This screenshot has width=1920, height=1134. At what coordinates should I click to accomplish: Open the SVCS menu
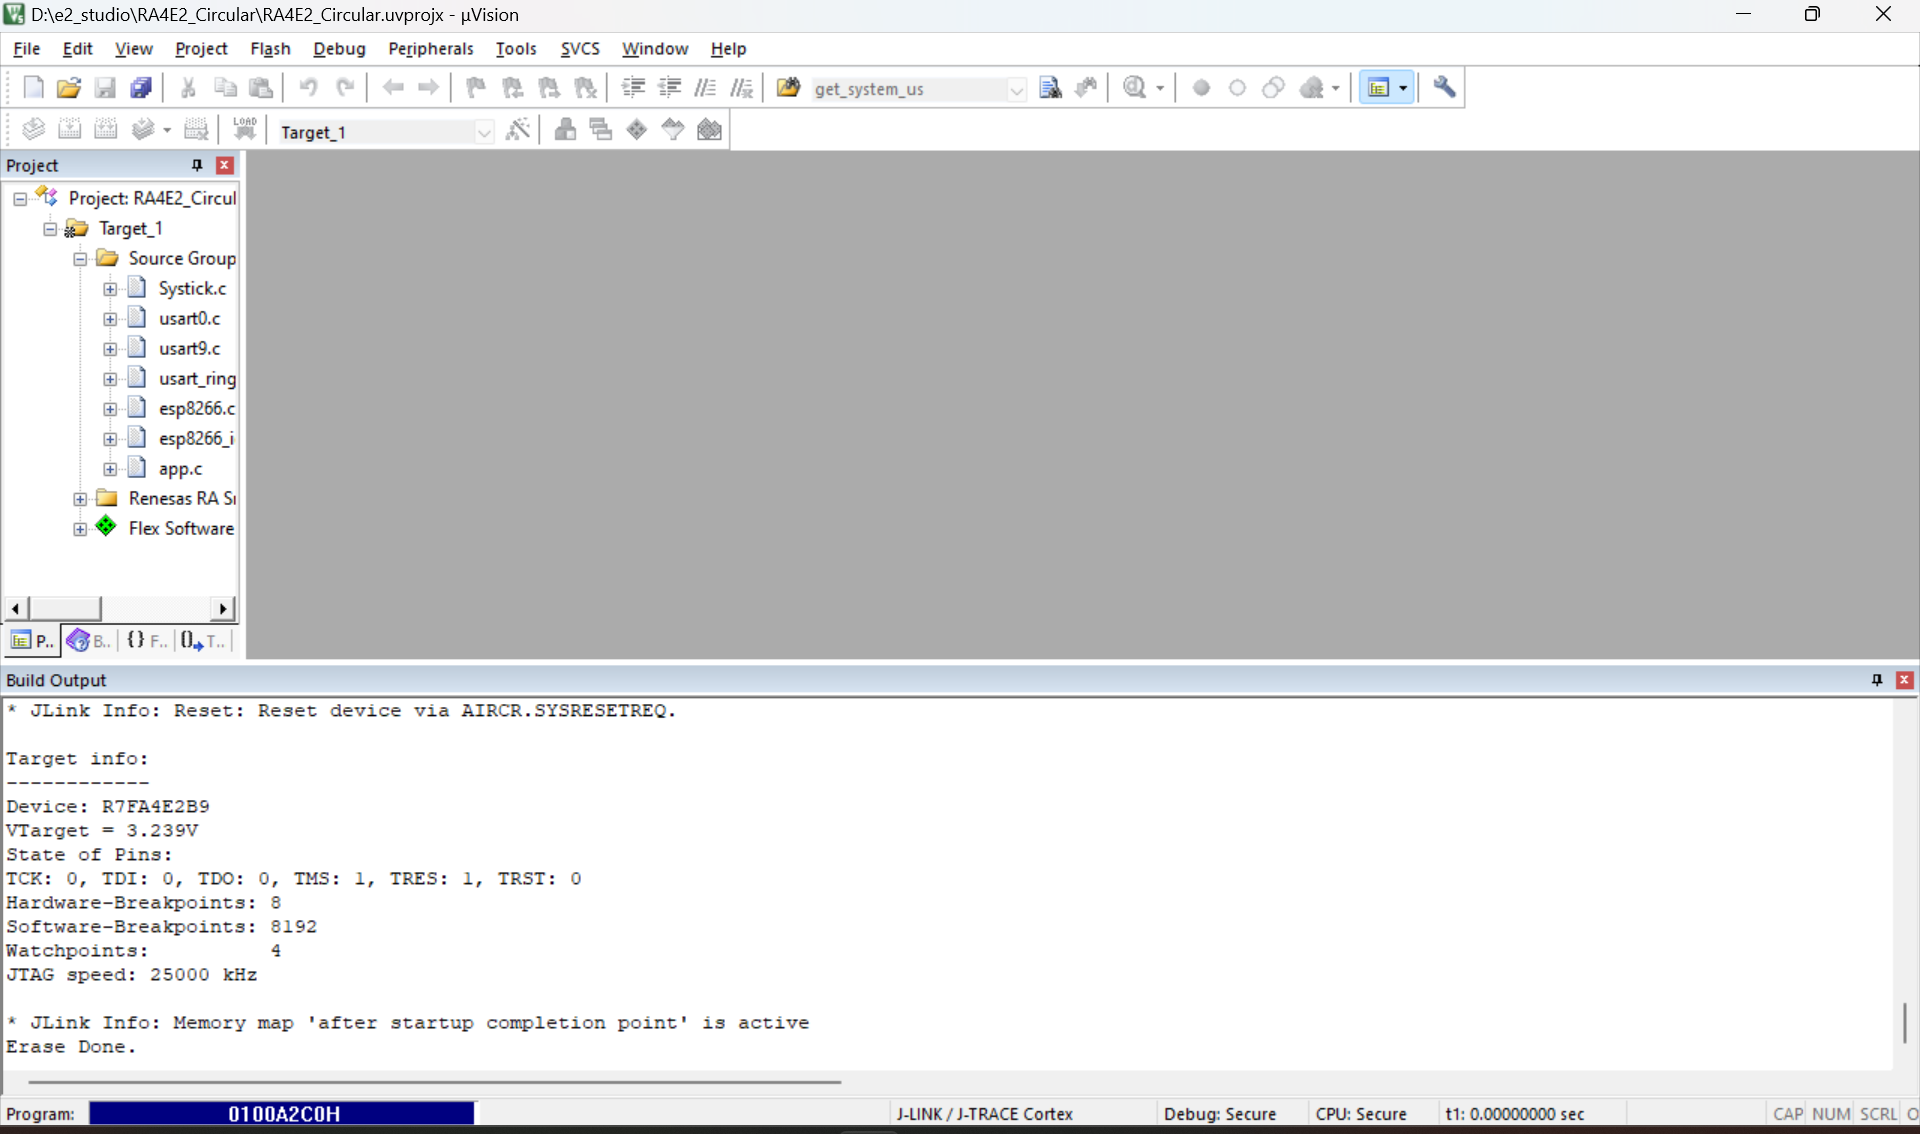coord(580,48)
